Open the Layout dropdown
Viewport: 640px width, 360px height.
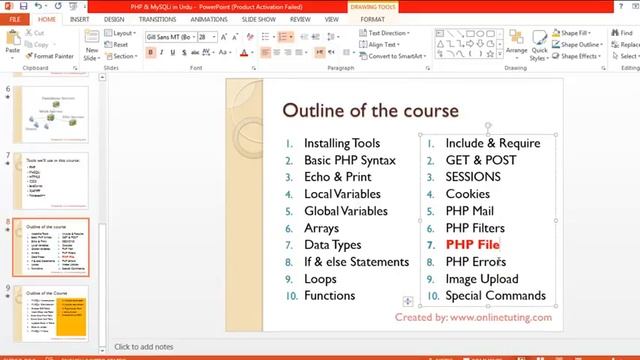[x=120, y=33]
